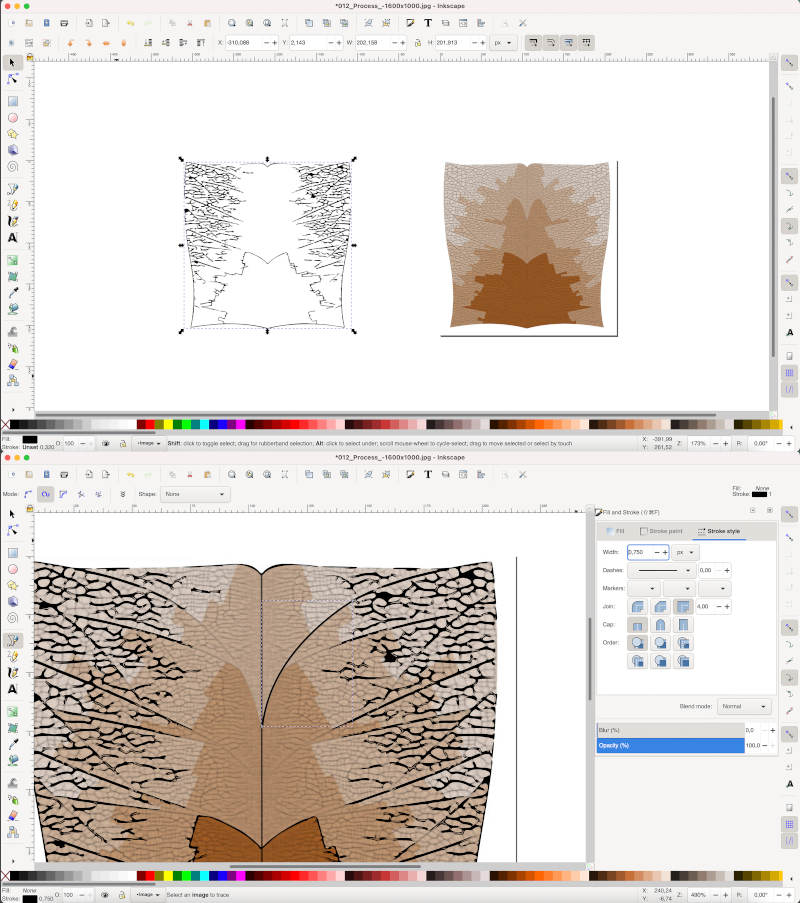Image resolution: width=800 pixels, height=903 pixels.
Task: Pick yellow swatch in bottom window palette
Action: pyautogui.click(x=168, y=876)
